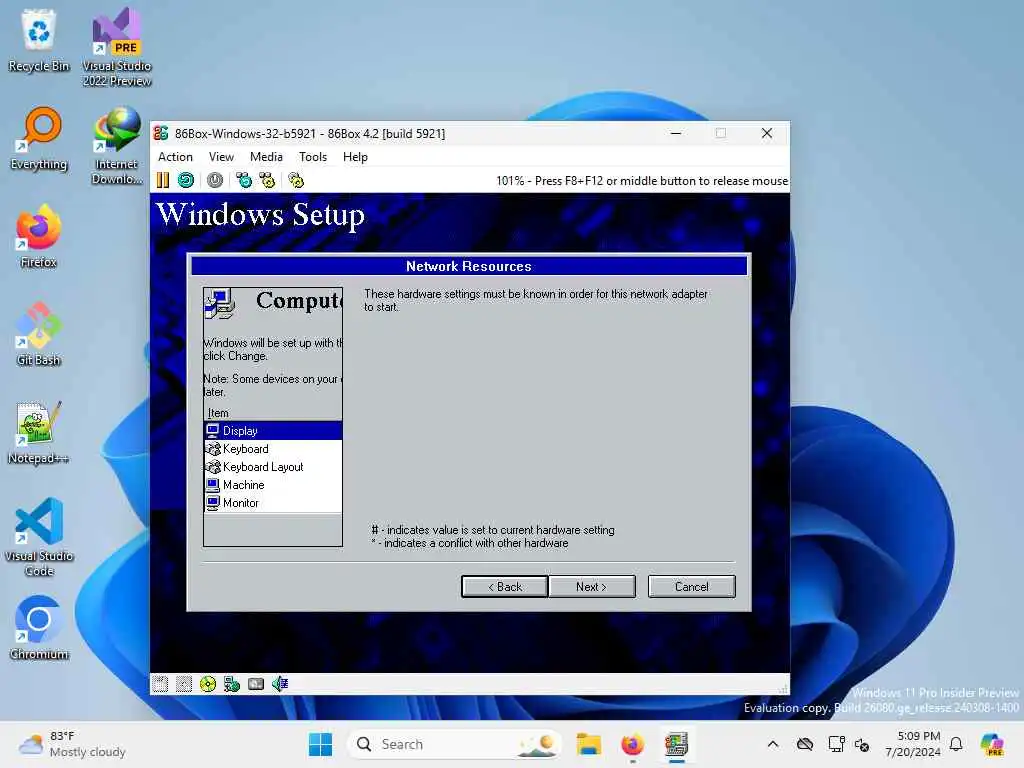
Task: Select Monitor item in the list
Action: pos(273,503)
